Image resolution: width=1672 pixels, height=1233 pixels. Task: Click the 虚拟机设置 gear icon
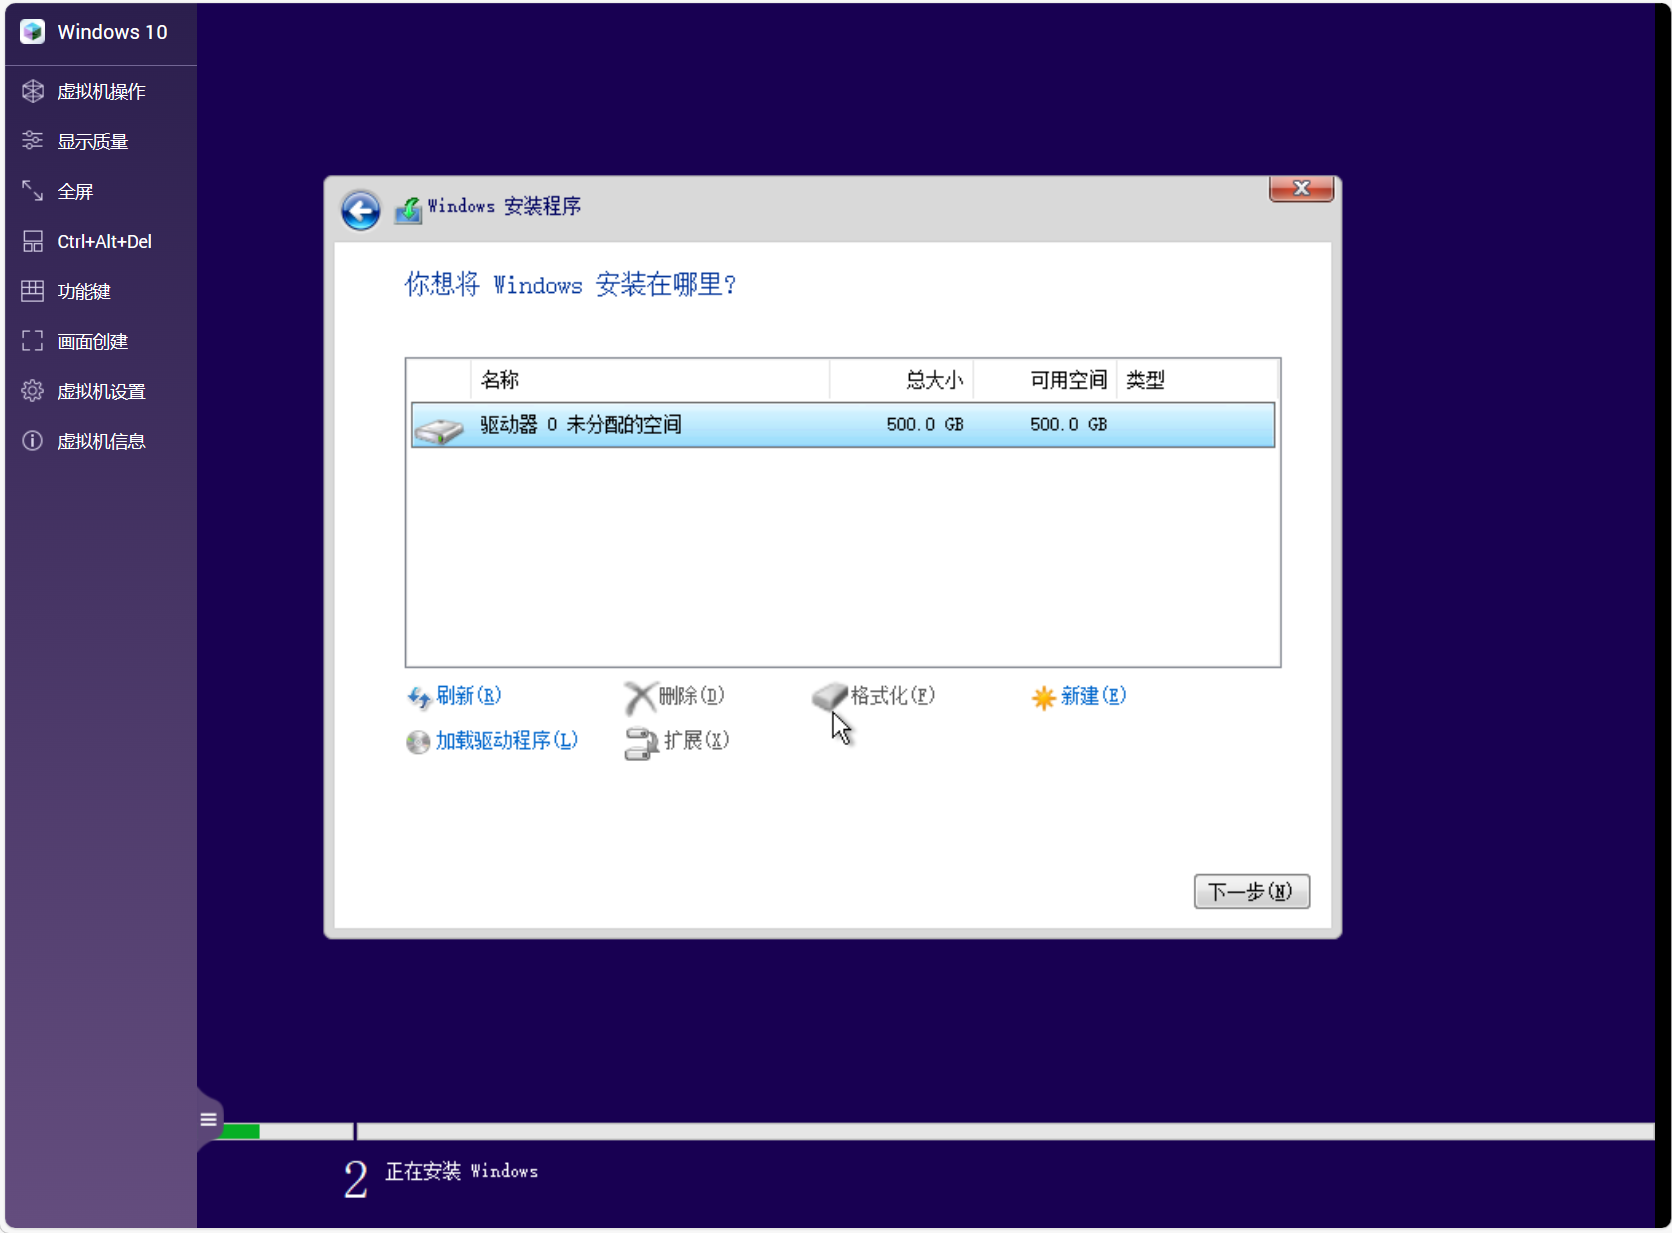33,391
